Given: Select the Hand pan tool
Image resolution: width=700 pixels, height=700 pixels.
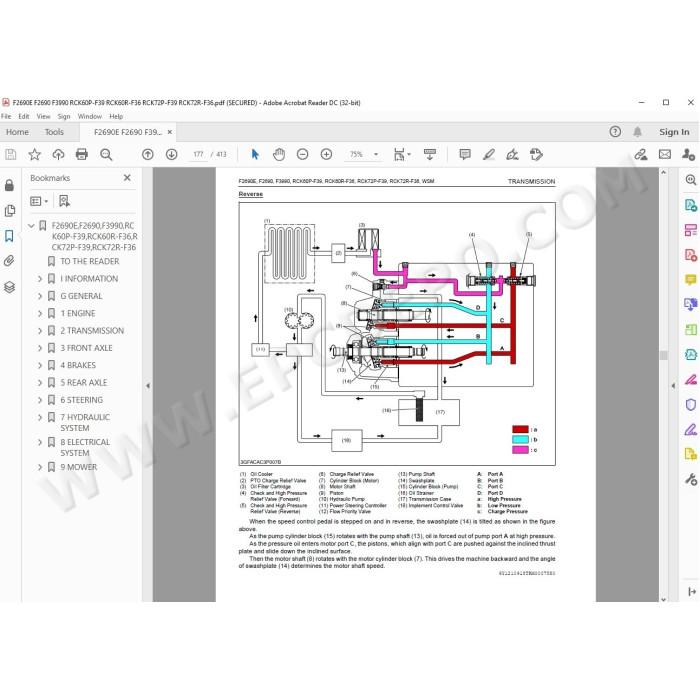Looking at the screenshot, I should tap(279, 154).
